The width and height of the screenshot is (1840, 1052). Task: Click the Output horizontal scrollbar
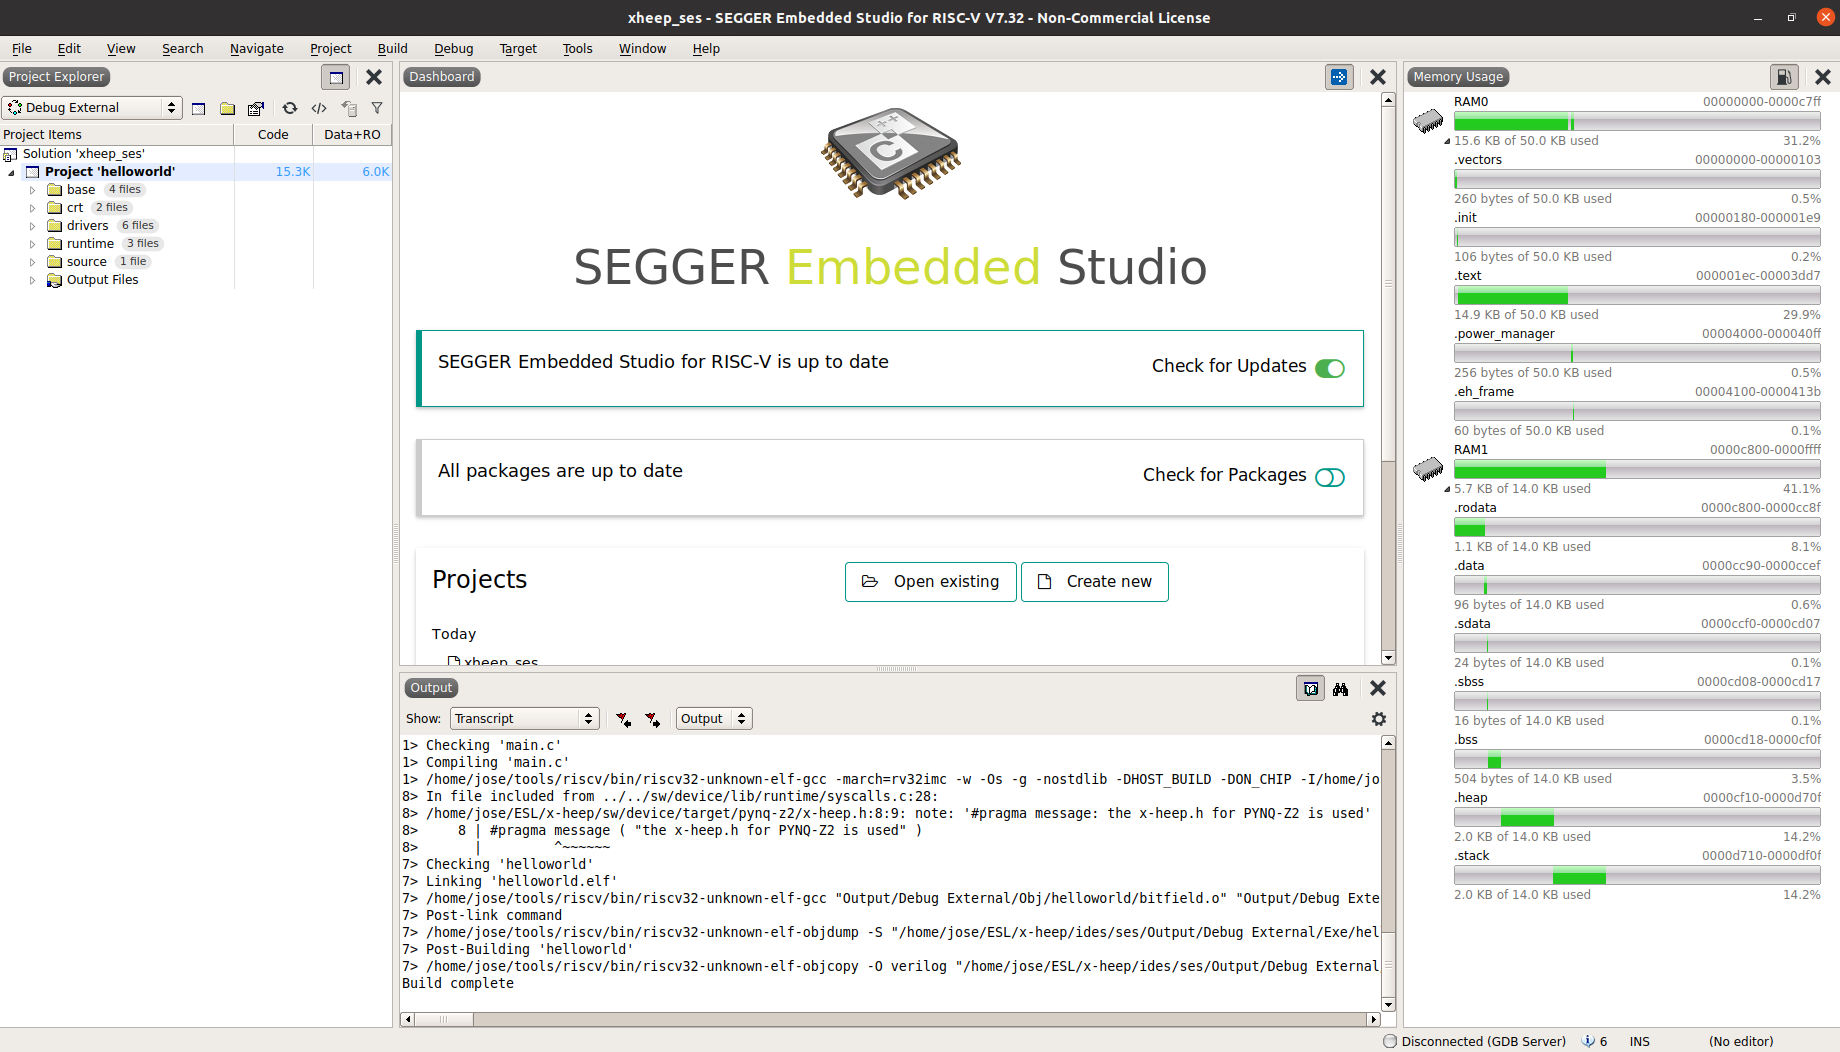[890, 1019]
